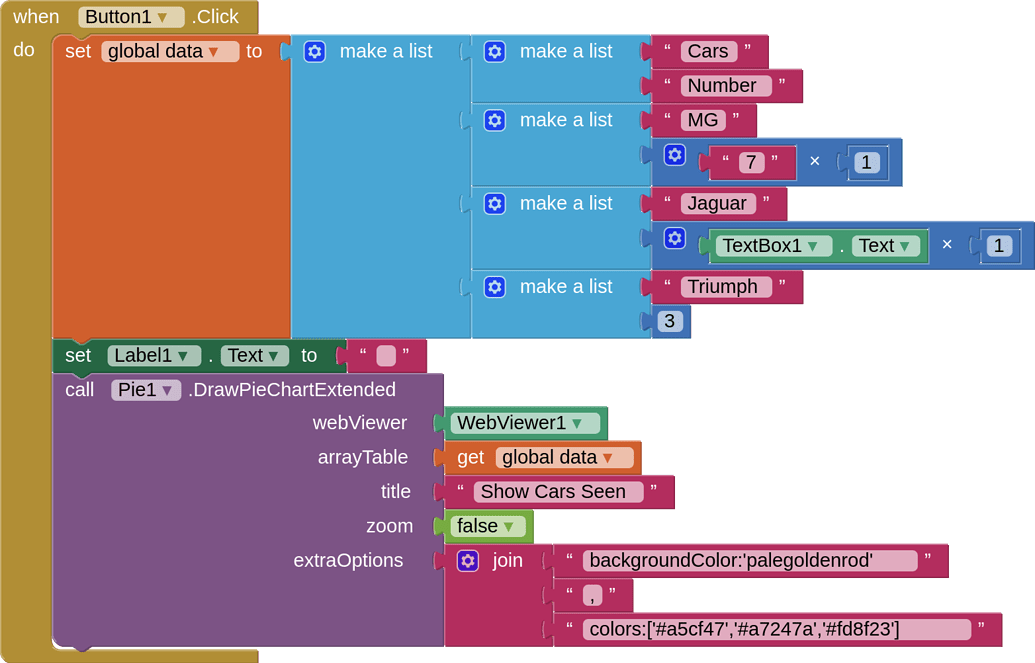Select the "when" label of the Button1.Click event block
Viewport: 1035px width, 663px height.
pos(36,17)
